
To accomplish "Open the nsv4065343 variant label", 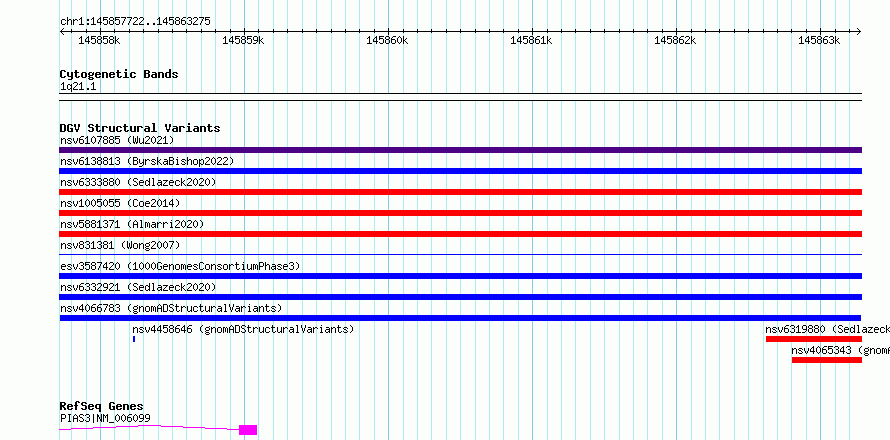I will coord(841,350).
